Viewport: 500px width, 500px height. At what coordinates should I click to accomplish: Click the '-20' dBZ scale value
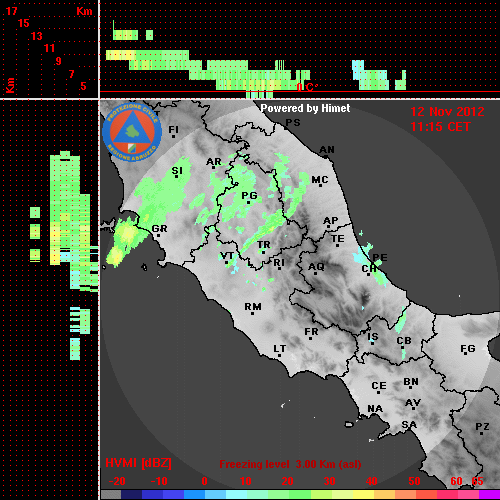[117, 481]
